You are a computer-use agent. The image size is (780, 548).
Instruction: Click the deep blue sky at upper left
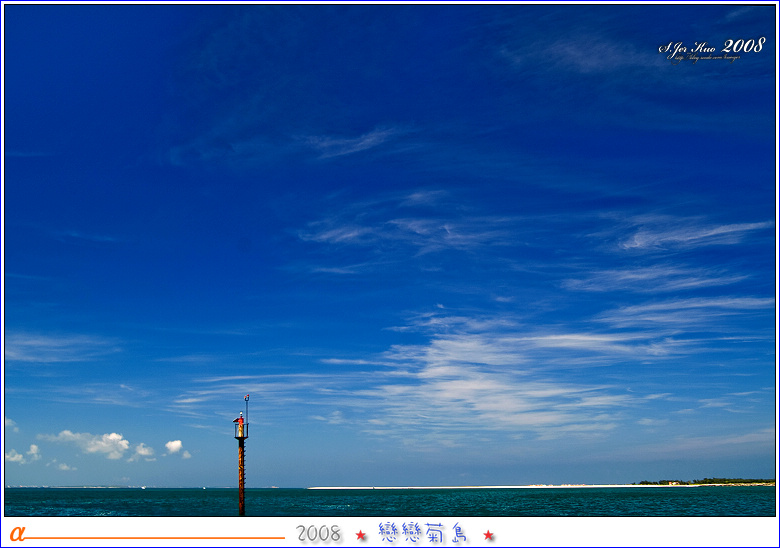click(100, 100)
